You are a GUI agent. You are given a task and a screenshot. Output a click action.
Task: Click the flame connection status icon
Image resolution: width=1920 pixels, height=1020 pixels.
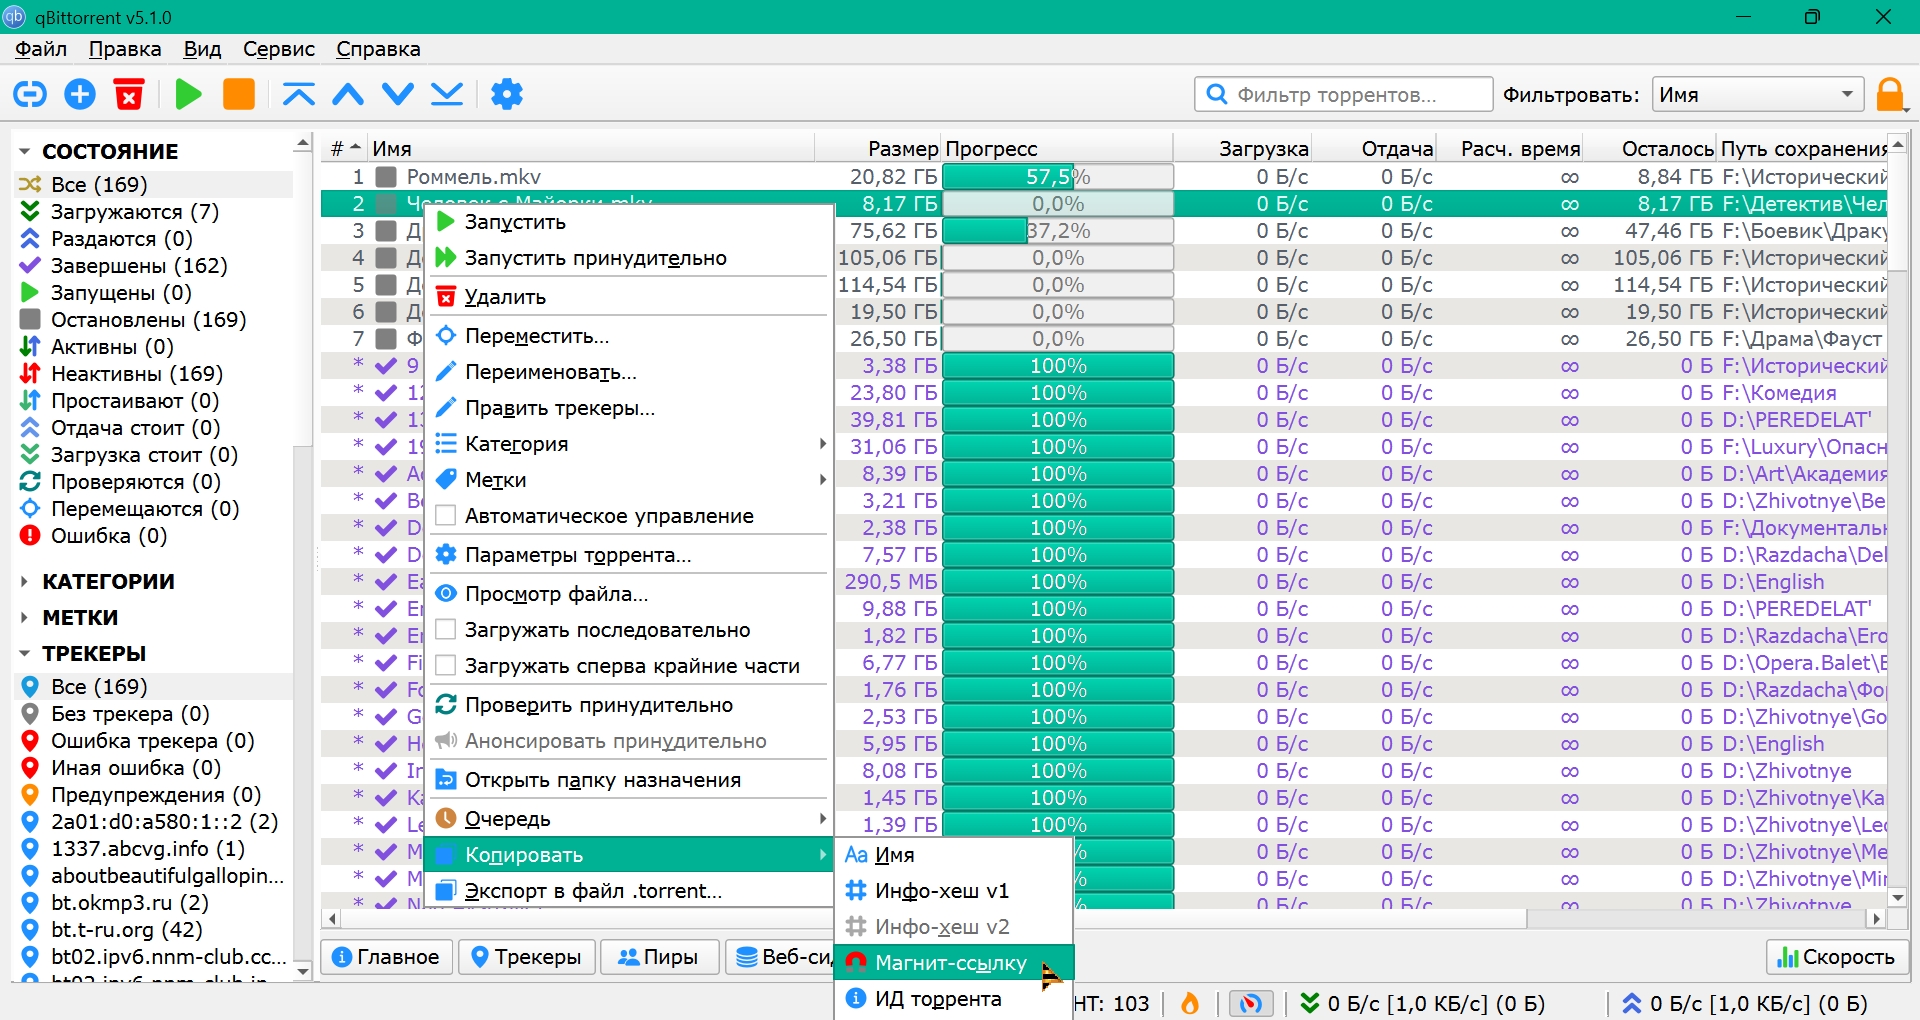click(1190, 1003)
